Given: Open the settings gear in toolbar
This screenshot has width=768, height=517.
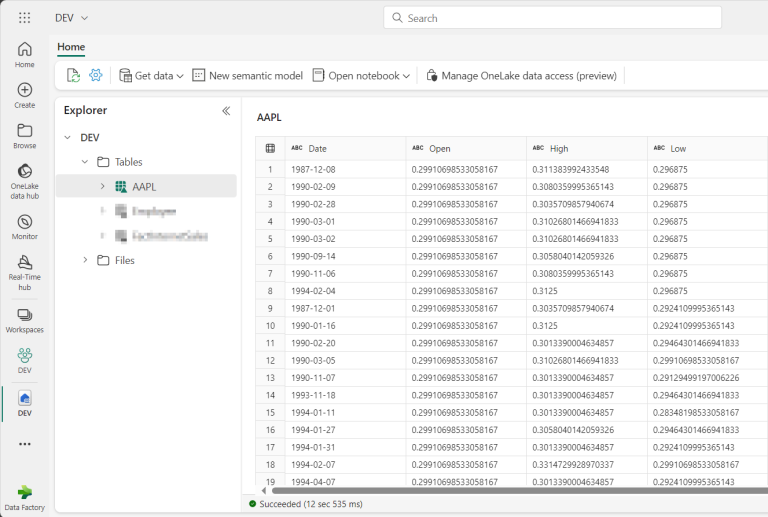Looking at the screenshot, I should coord(96,75).
